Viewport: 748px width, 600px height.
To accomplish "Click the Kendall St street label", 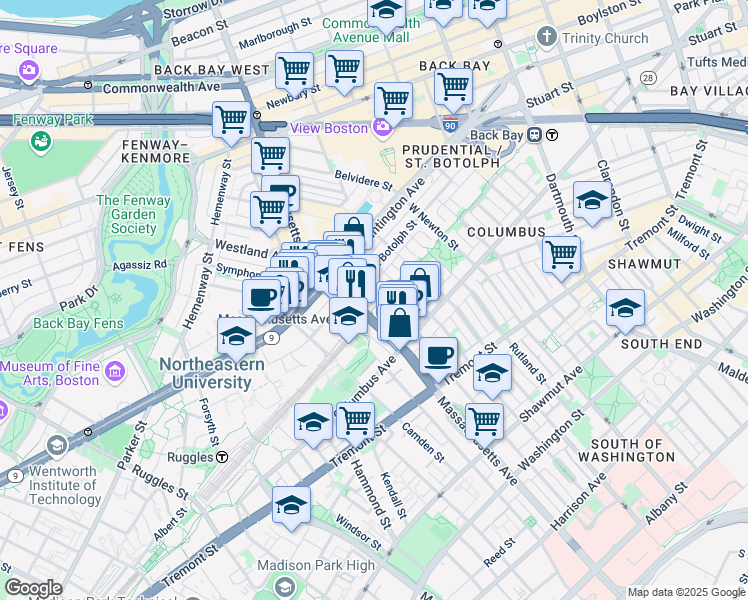I will [394, 496].
